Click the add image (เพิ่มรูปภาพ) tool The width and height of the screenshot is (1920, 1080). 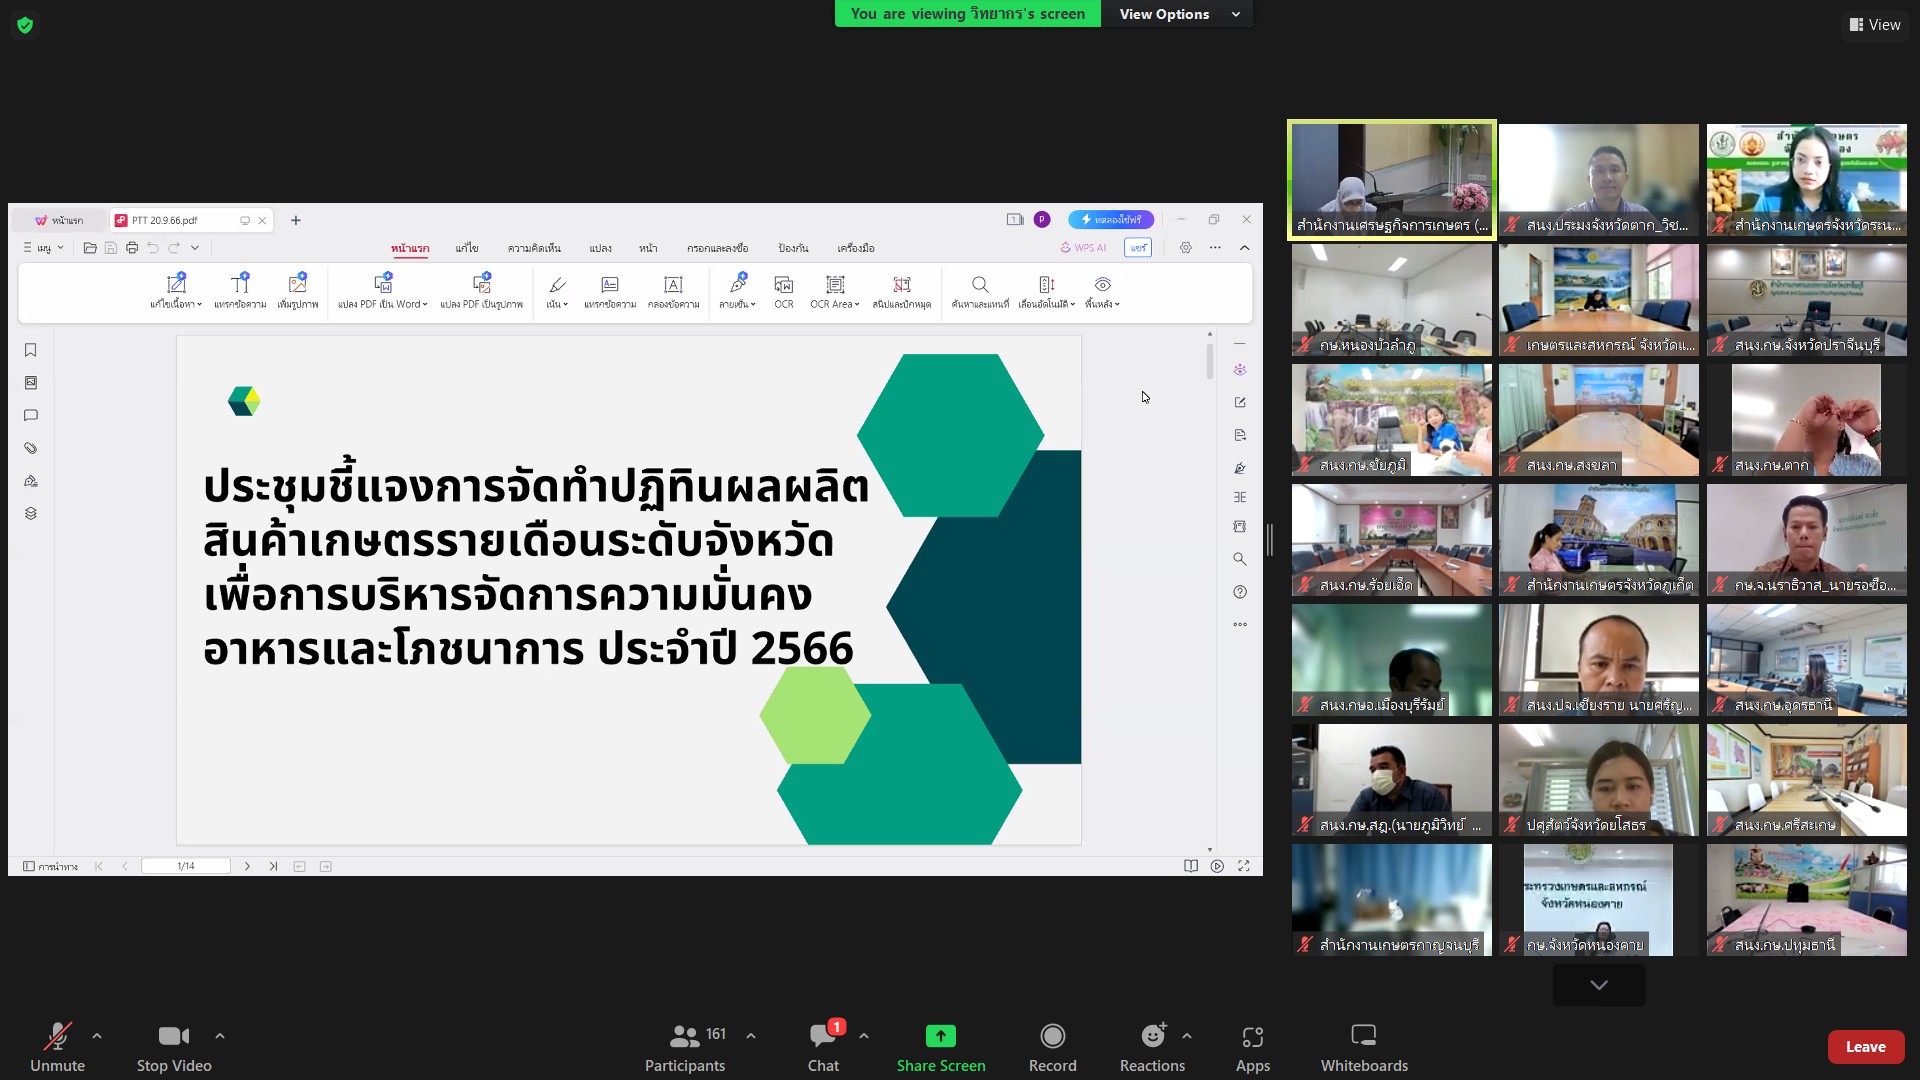pos(297,291)
